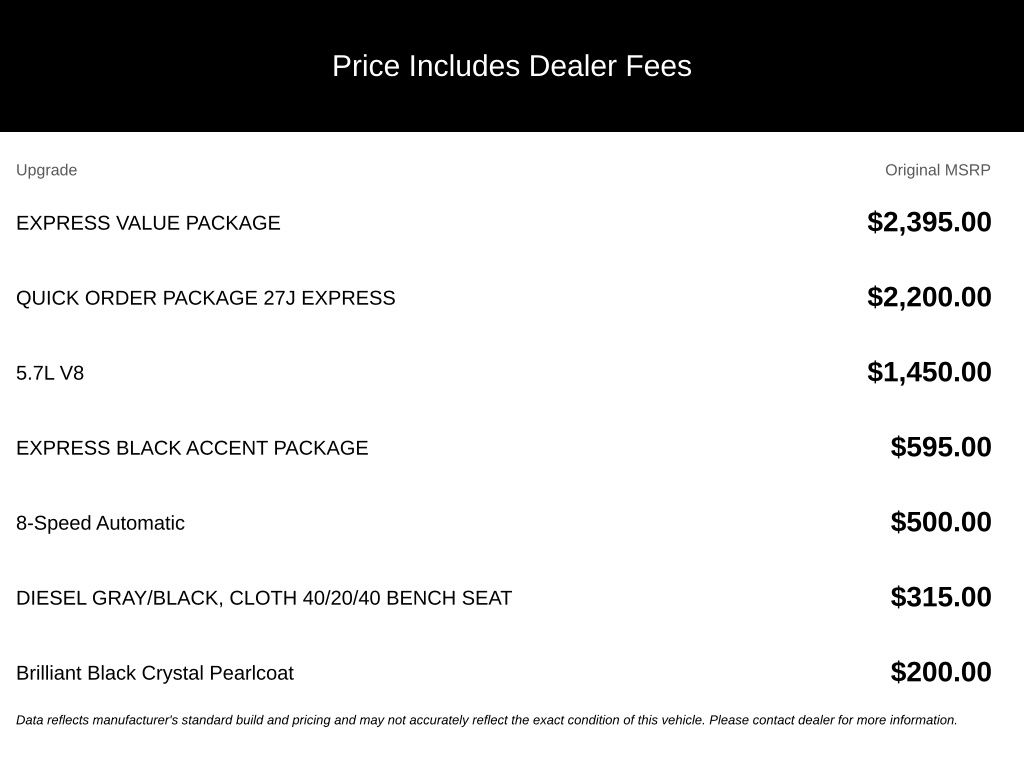1024x768 pixels.
Task: Click the 'Please contact dealer' sentence
Action: (833, 720)
